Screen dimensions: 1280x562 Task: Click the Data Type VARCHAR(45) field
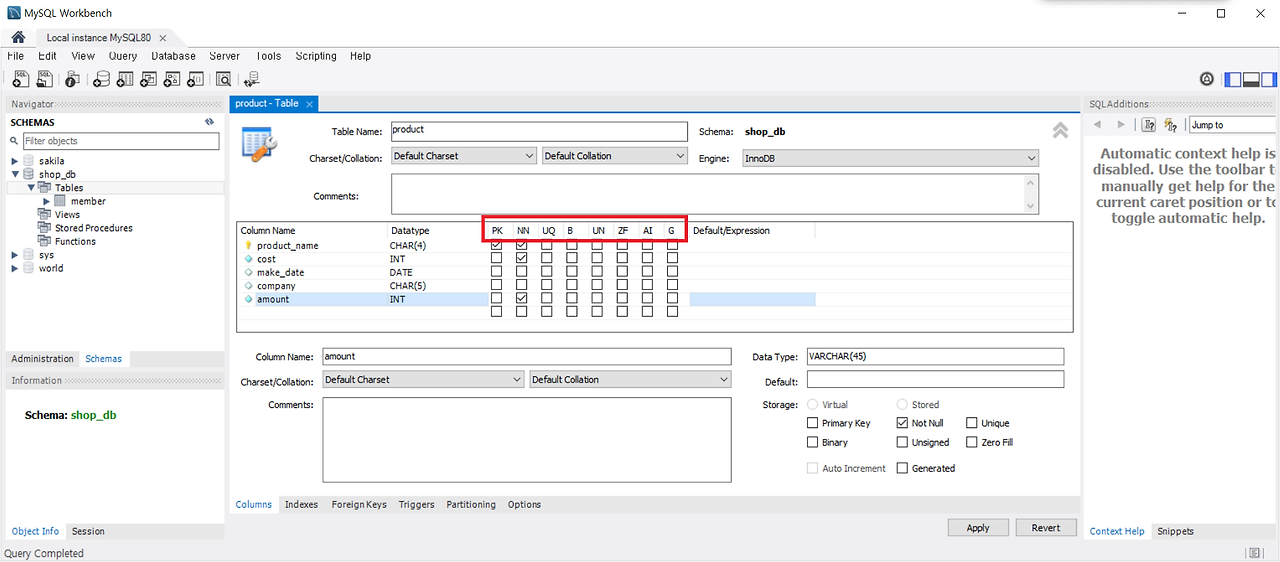[934, 357]
